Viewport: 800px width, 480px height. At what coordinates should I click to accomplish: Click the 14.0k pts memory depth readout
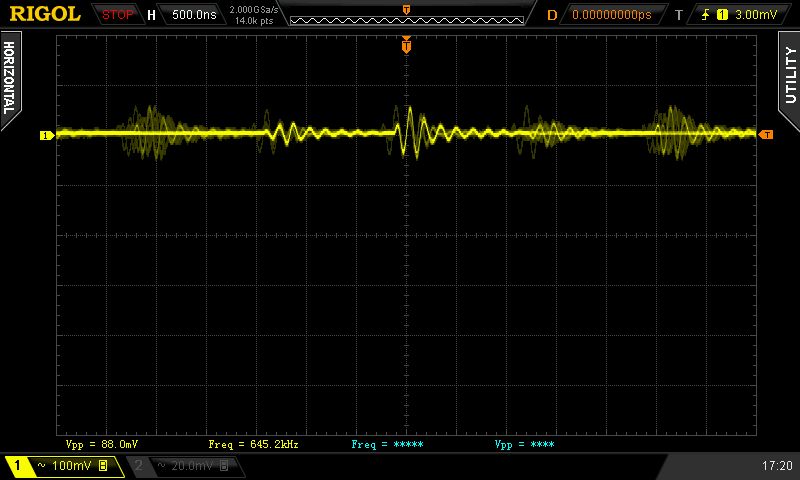[254, 21]
